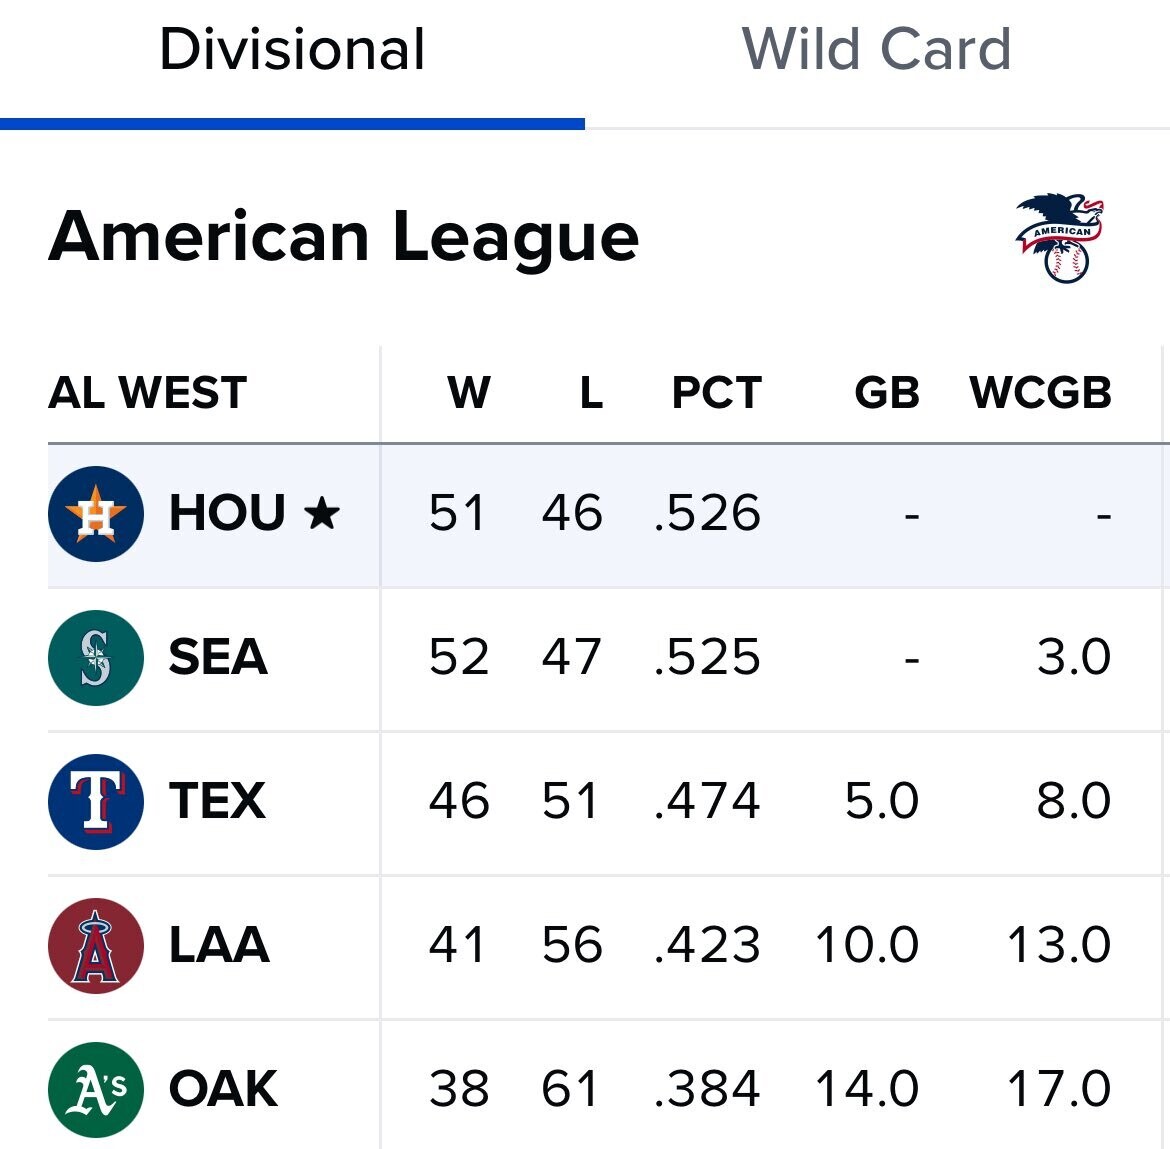Image resolution: width=1170 pixels, height=1149 pixels.
Task: Select the AL WEST division heading
Action: click(147, 393)
